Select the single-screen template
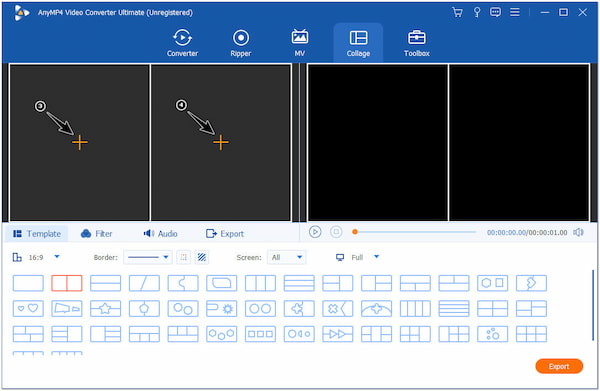This screenshot has width=600, height=391. 28,283
